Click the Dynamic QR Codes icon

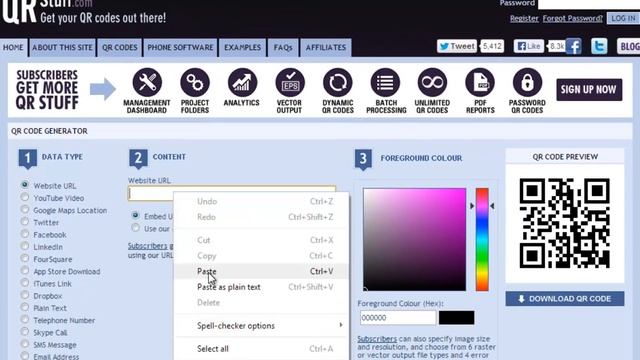click(x=338, y=83)
